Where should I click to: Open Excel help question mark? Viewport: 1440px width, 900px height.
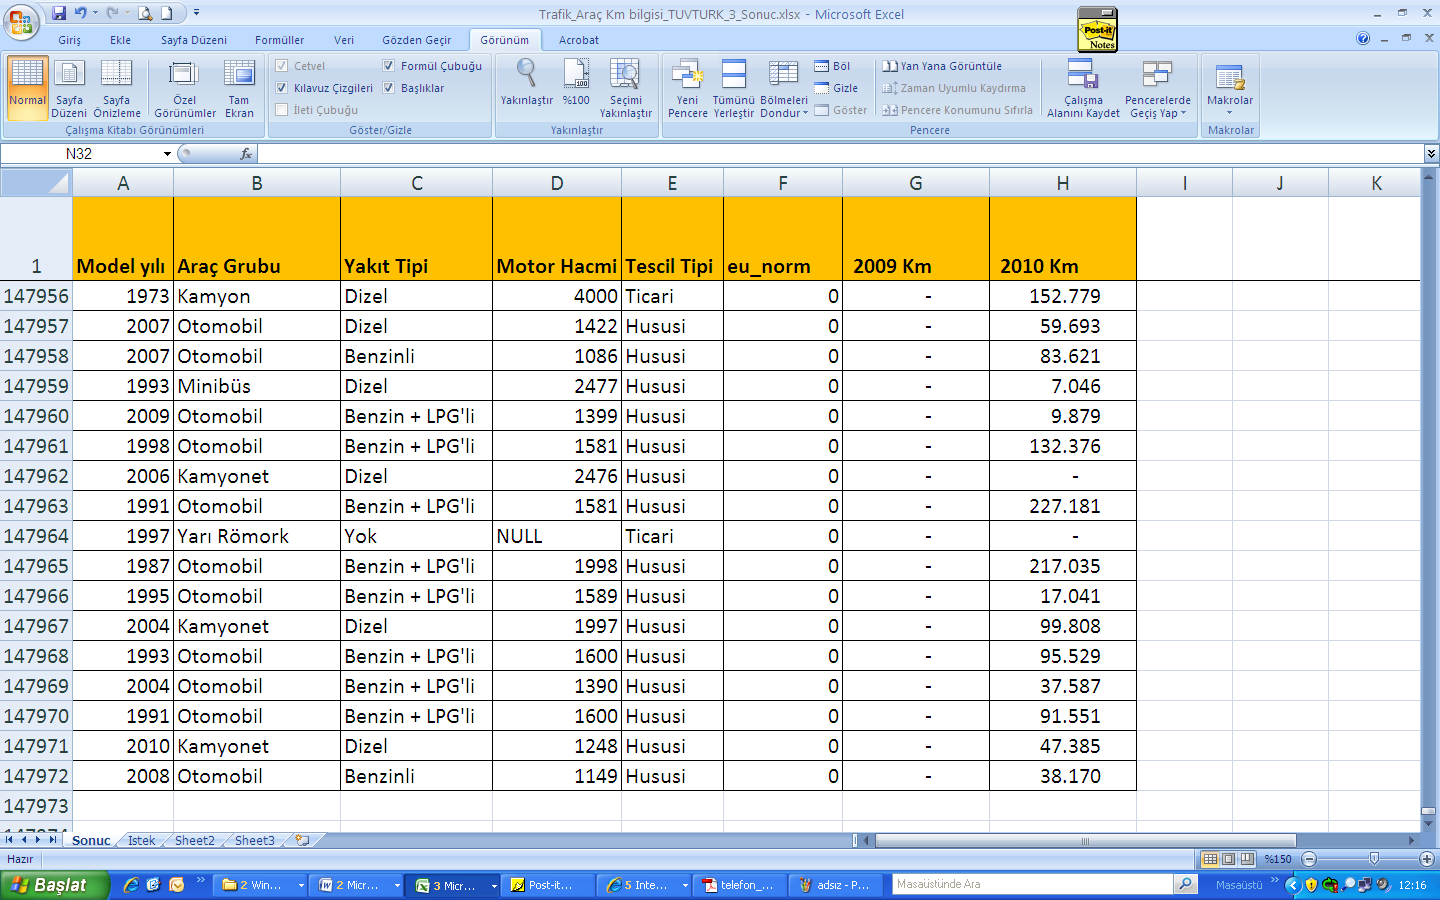1363,39
